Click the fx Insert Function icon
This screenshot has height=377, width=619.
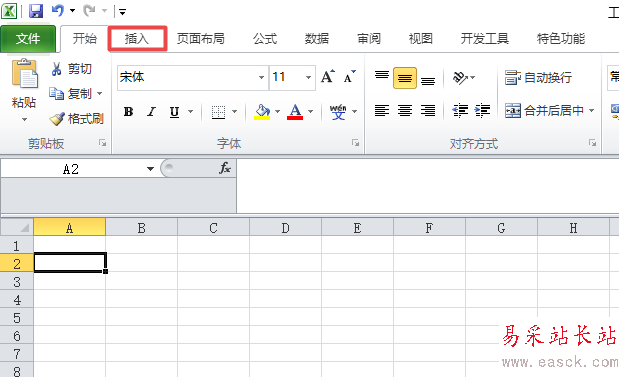(225, 168)
